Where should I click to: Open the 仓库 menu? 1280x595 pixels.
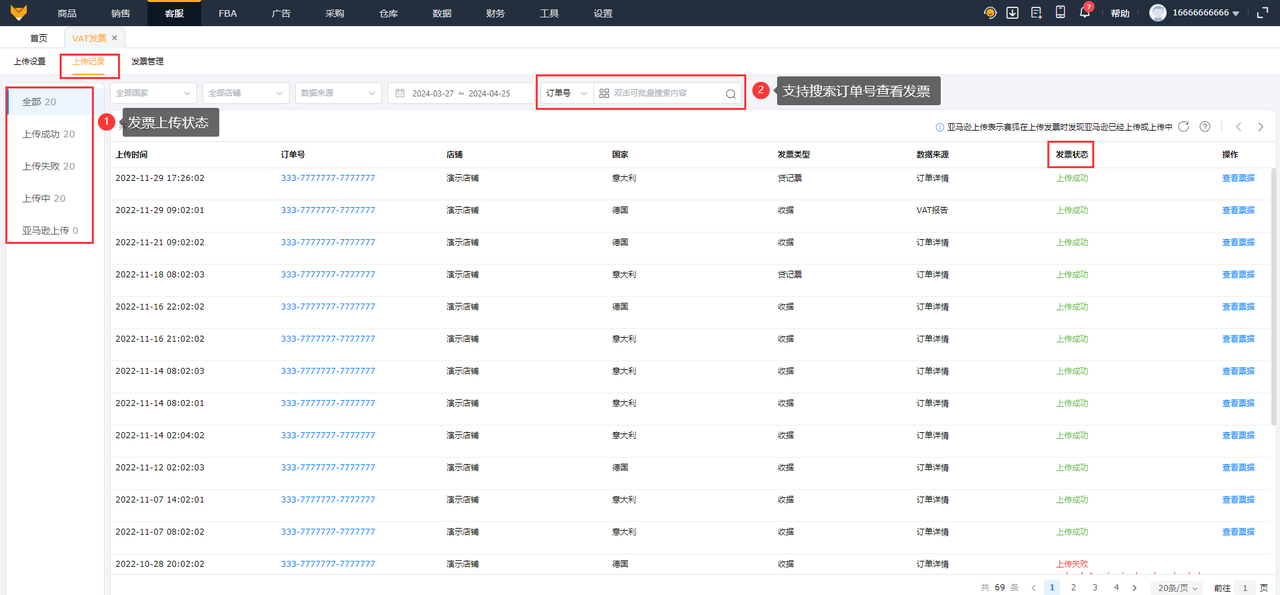coord(388,13)
